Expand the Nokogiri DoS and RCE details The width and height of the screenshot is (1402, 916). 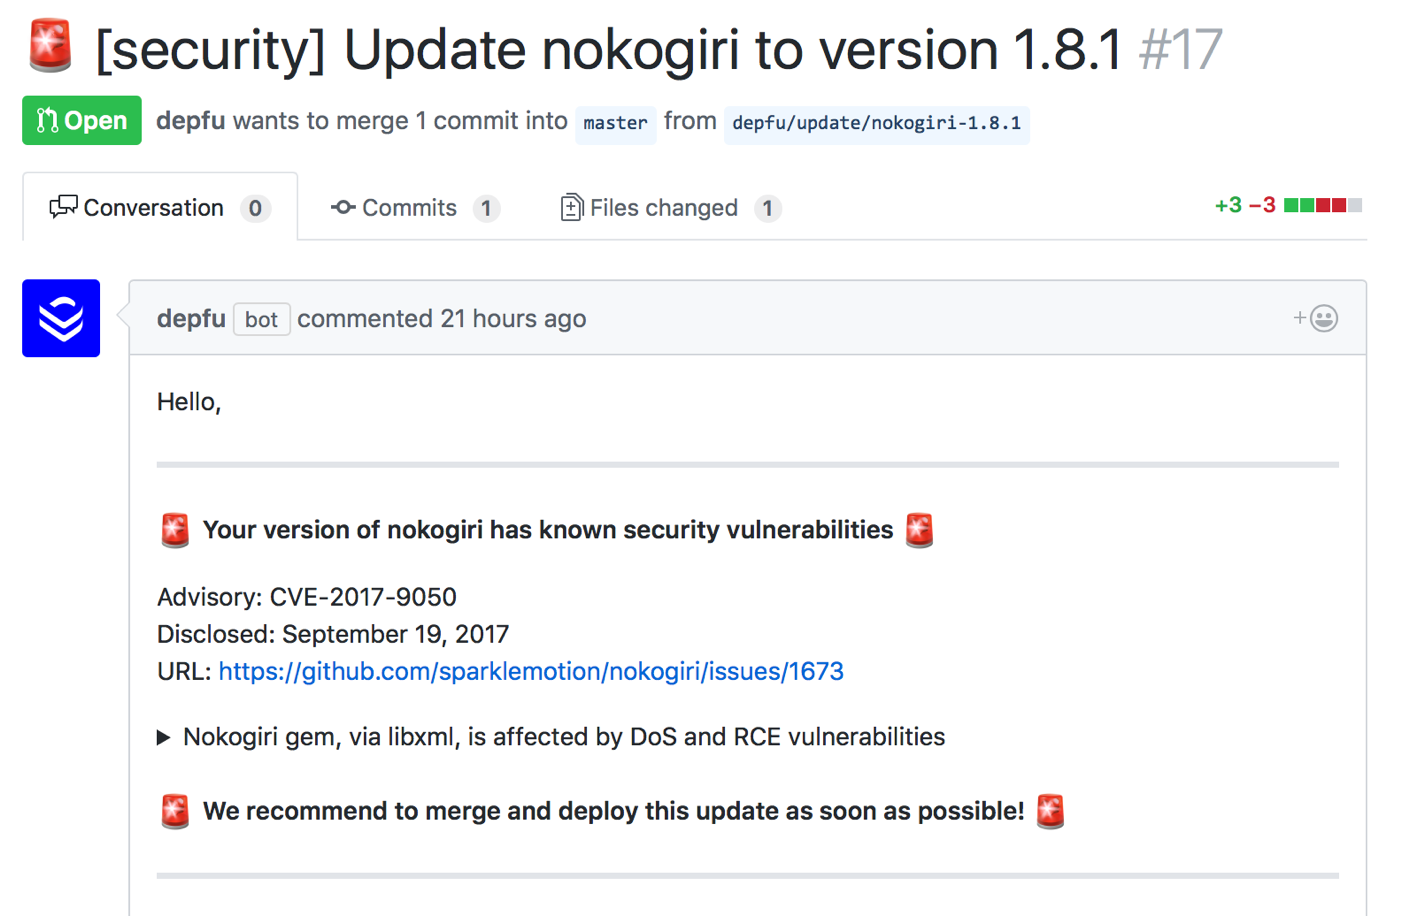pyautogui.click(x=164, y=737)
